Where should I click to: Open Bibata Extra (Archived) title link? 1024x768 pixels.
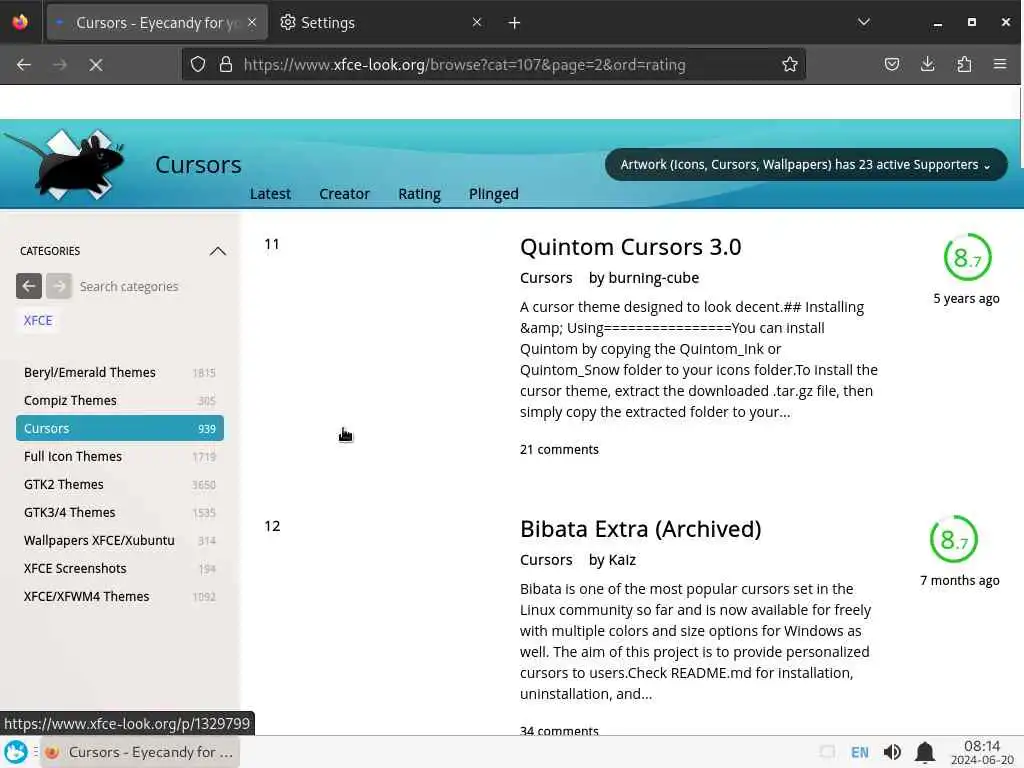coord(641,530)
